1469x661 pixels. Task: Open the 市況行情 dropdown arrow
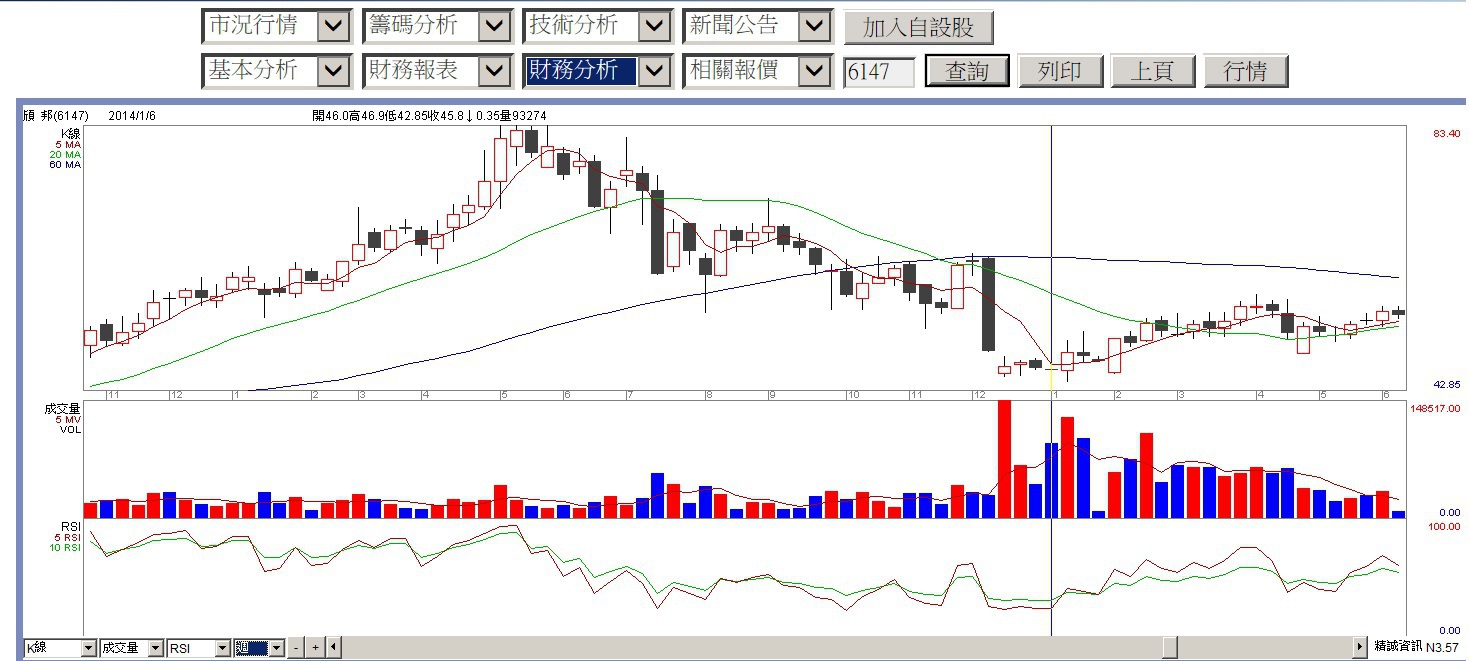(x=333, y=27)
